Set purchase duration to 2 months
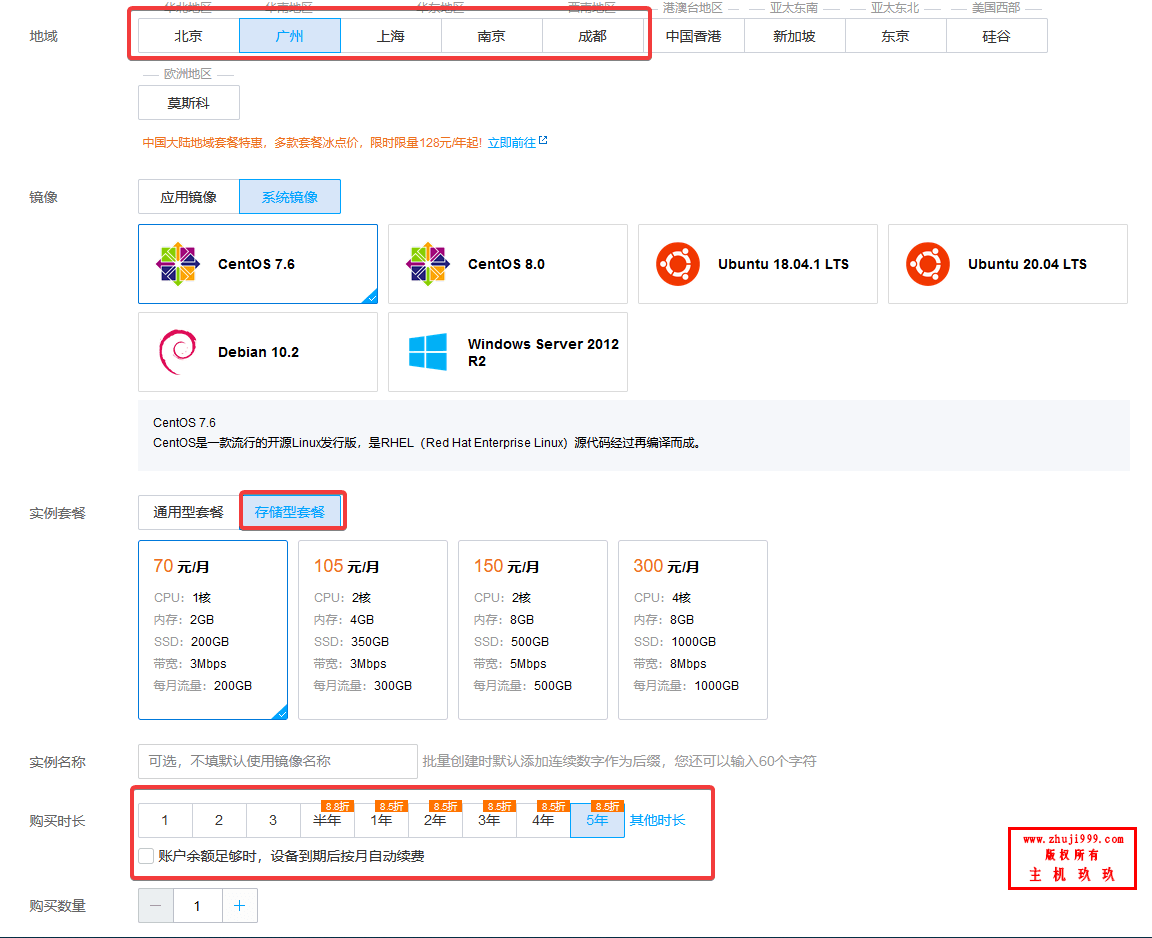The height and width of the screenshot is (938, 1152). [219, 820]
